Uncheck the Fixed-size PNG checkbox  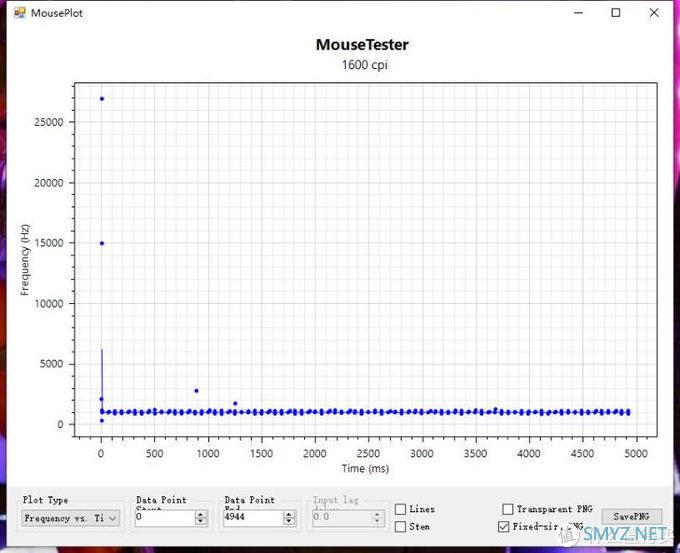click(503, 527)
